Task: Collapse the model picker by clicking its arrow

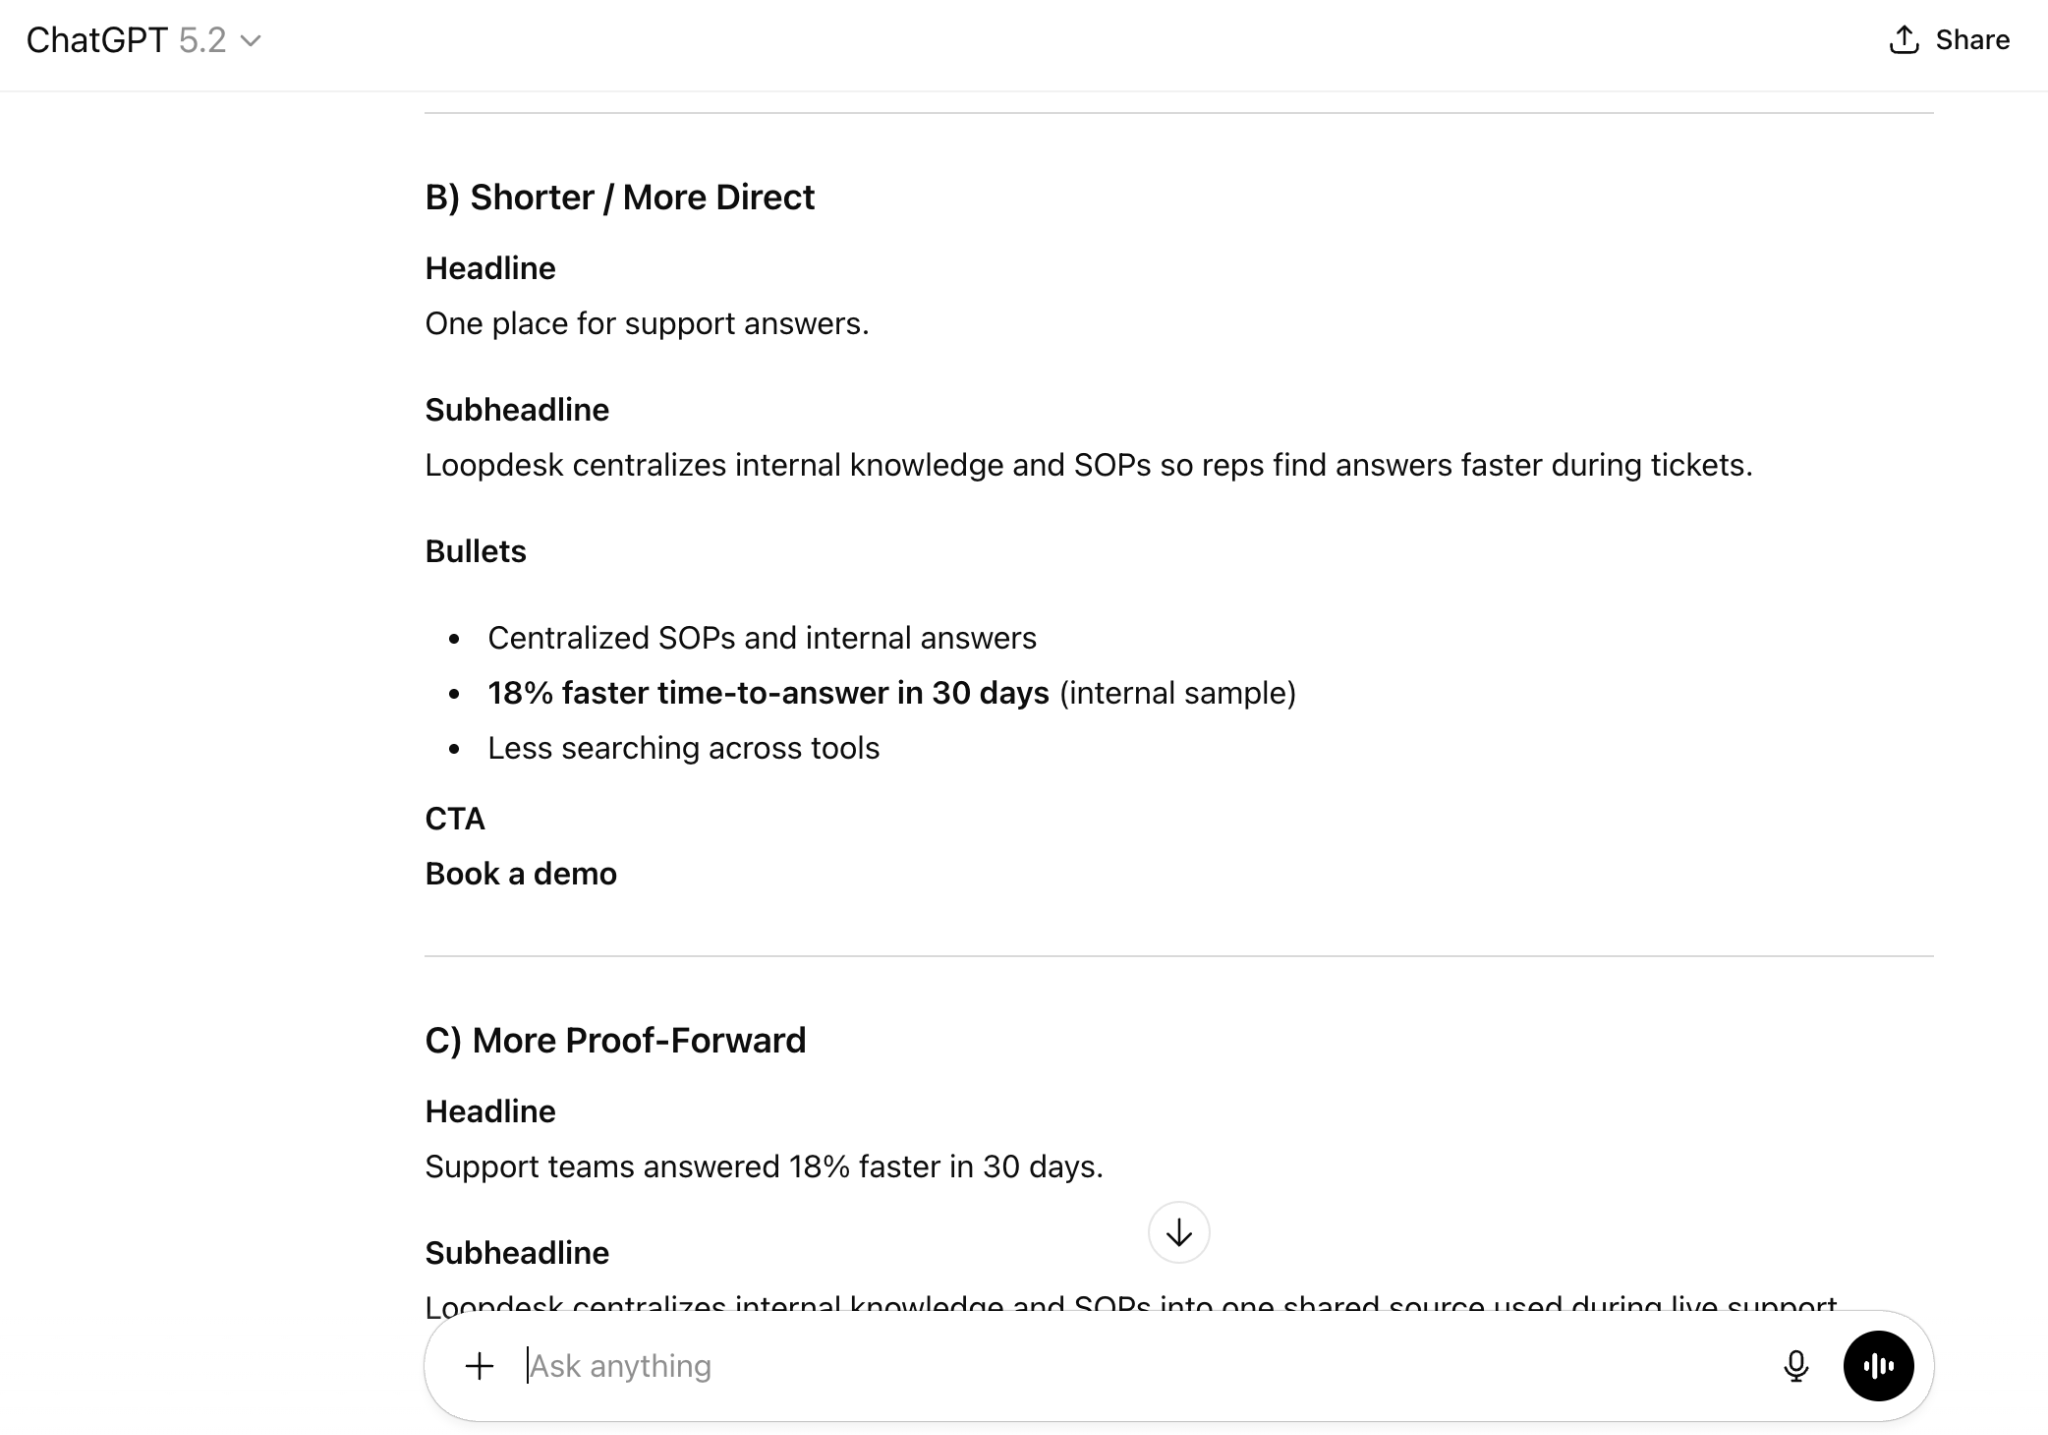Action: [x=251, y=42]
